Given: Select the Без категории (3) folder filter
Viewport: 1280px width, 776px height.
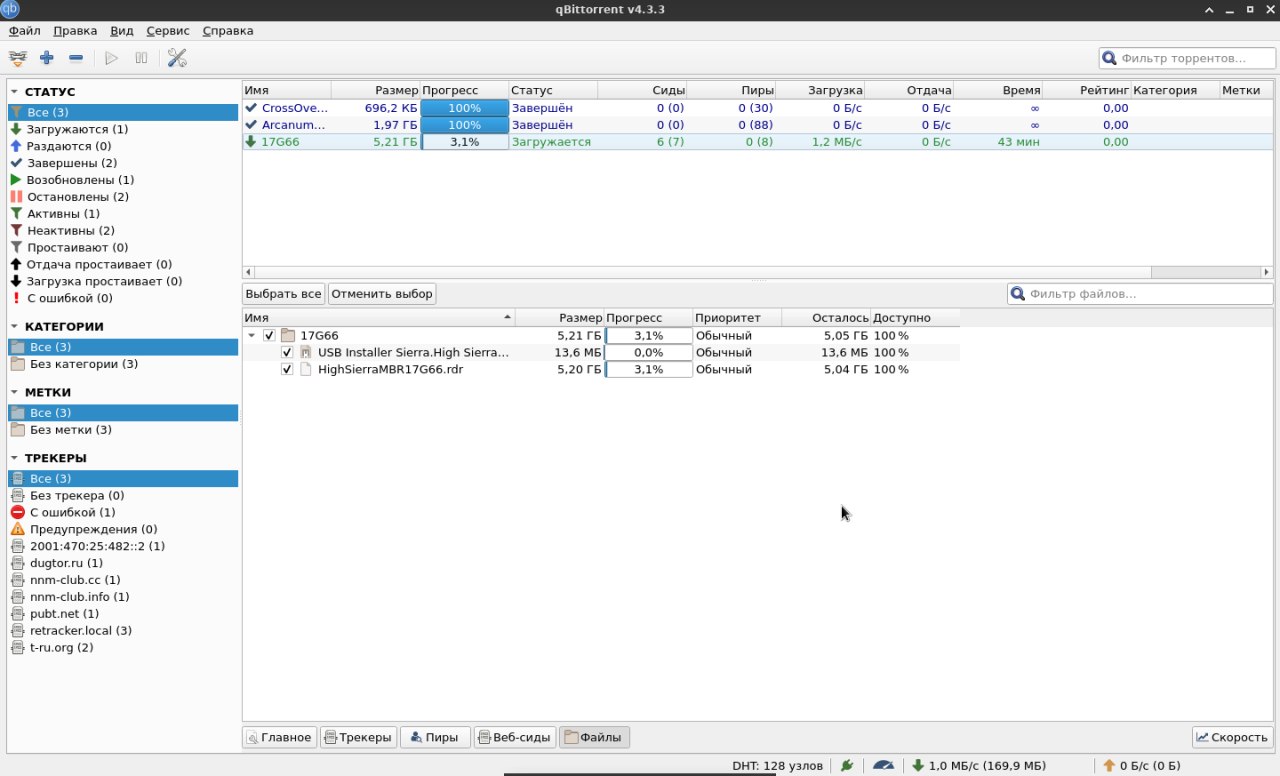Looking at the screenshot, I should 123,364.
